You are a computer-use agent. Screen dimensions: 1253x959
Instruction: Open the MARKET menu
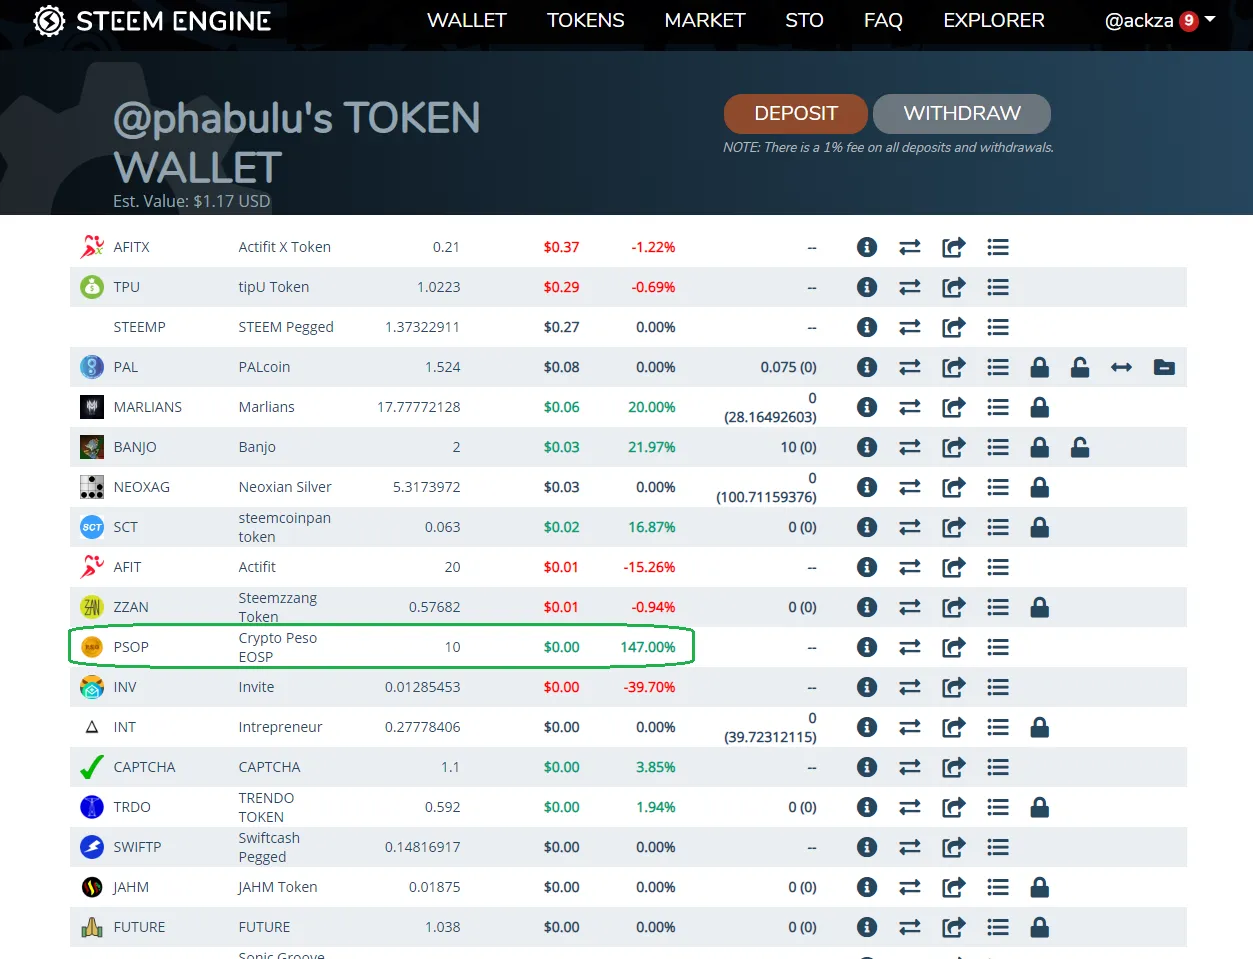coord(705,21)
